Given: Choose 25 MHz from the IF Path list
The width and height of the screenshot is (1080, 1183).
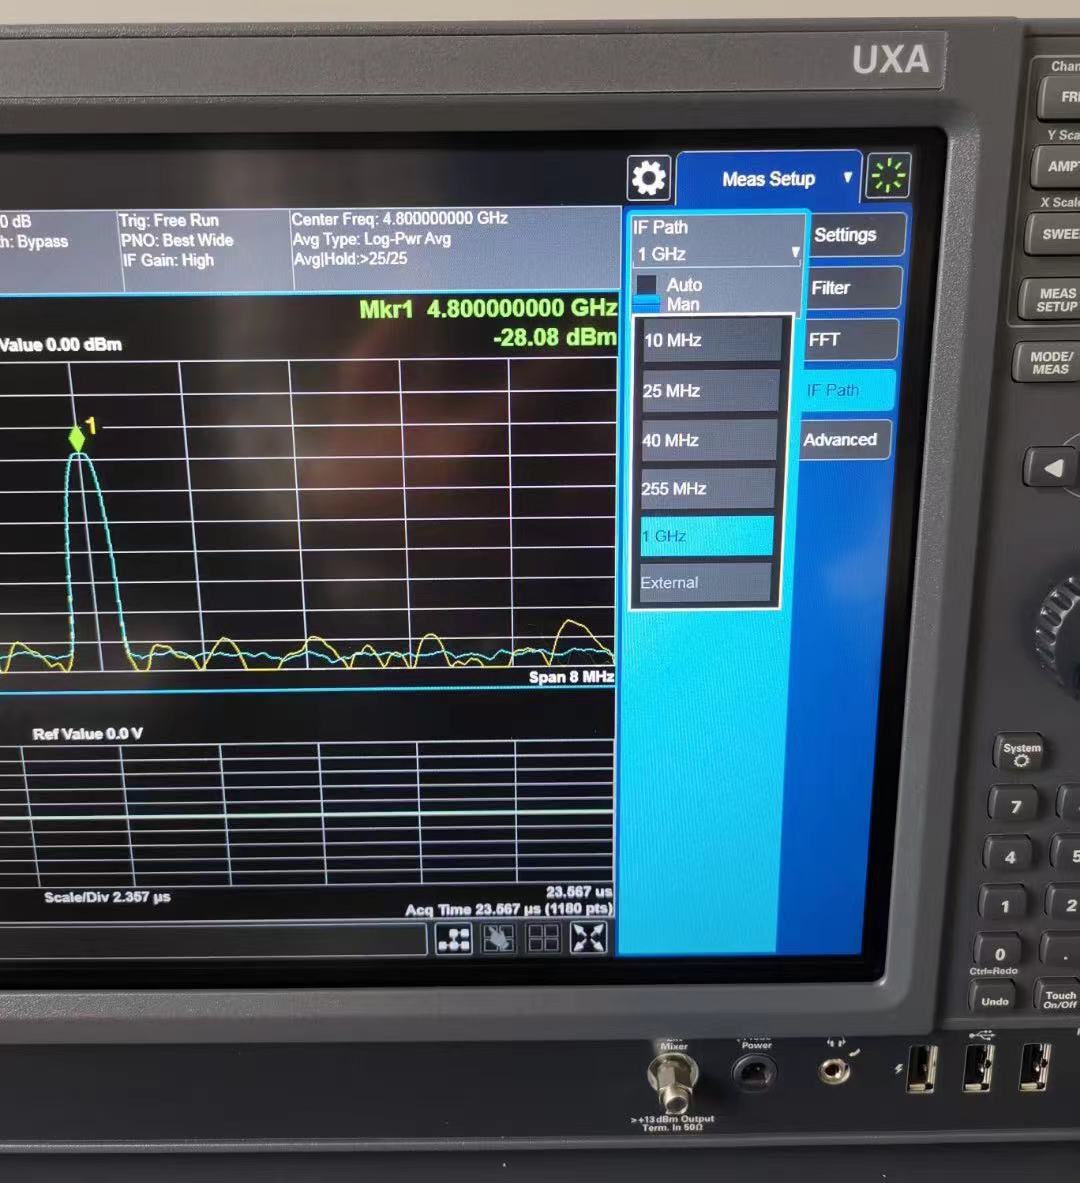Looking at the screenshot, I should [x=710, y=391].
